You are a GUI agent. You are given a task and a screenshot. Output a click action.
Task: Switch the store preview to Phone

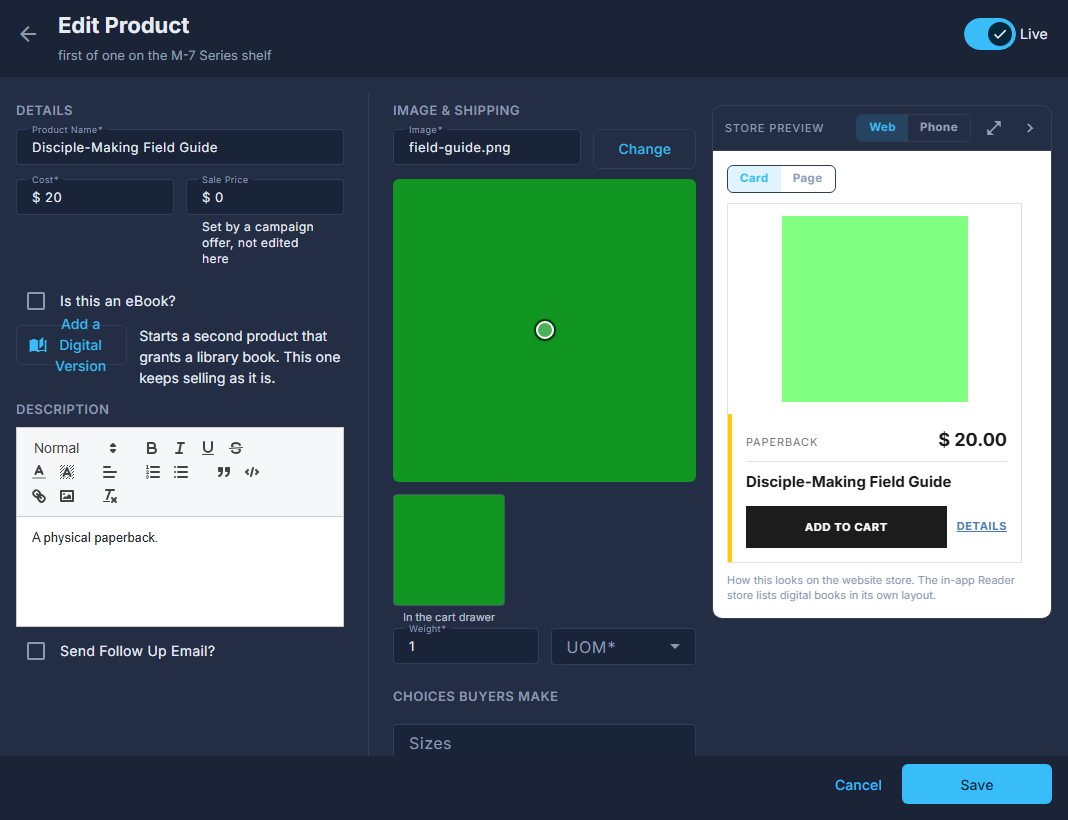click(x=939, y=127)
